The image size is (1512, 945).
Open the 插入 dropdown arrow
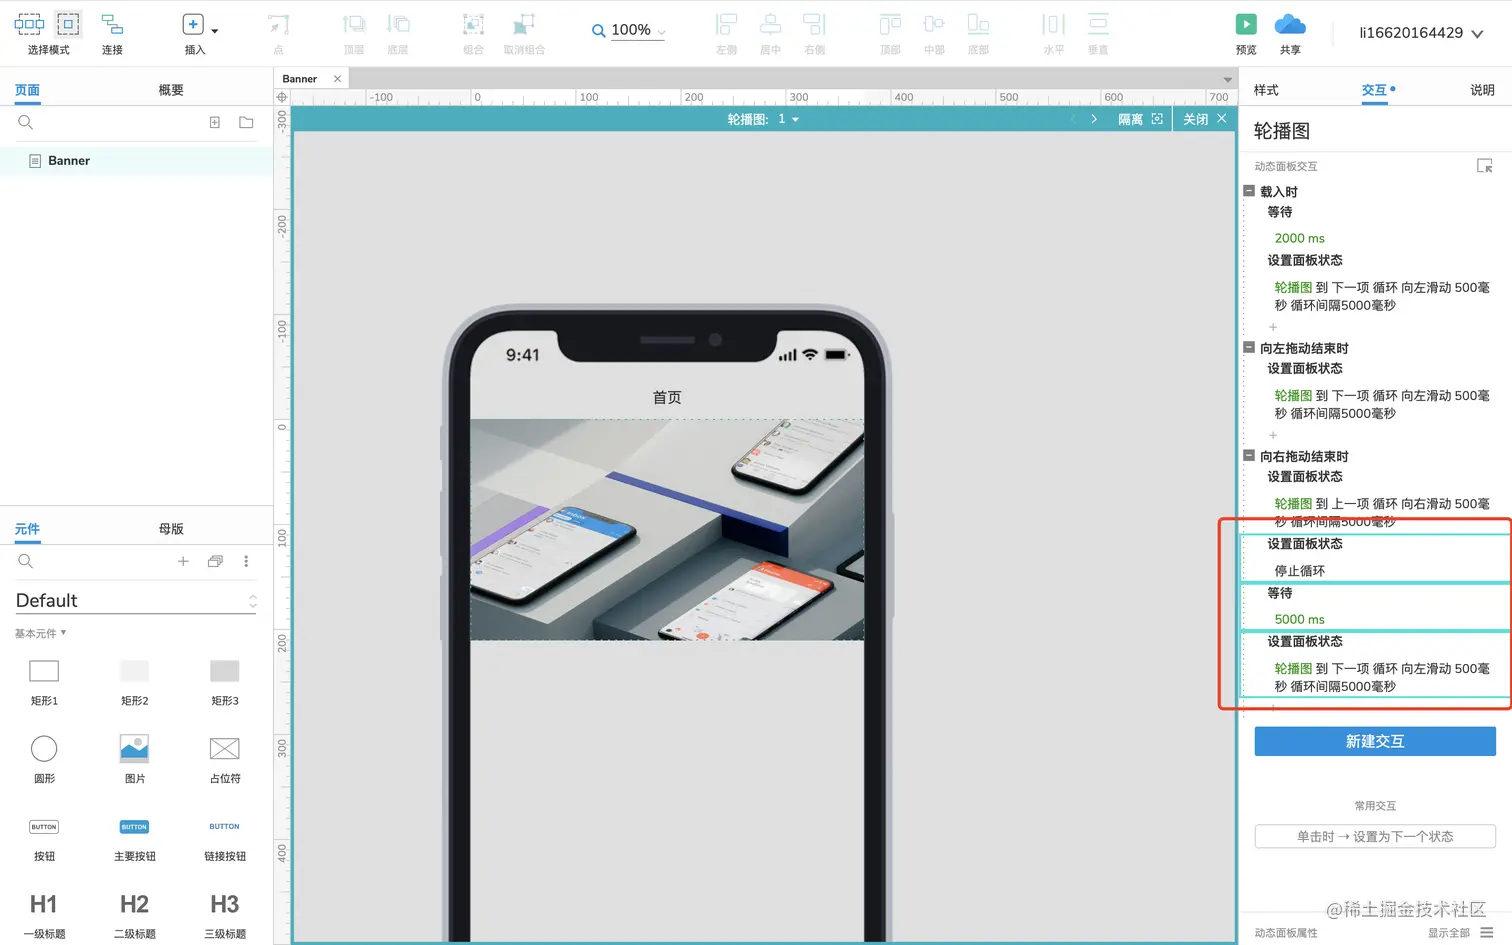(x=215, y=31)
